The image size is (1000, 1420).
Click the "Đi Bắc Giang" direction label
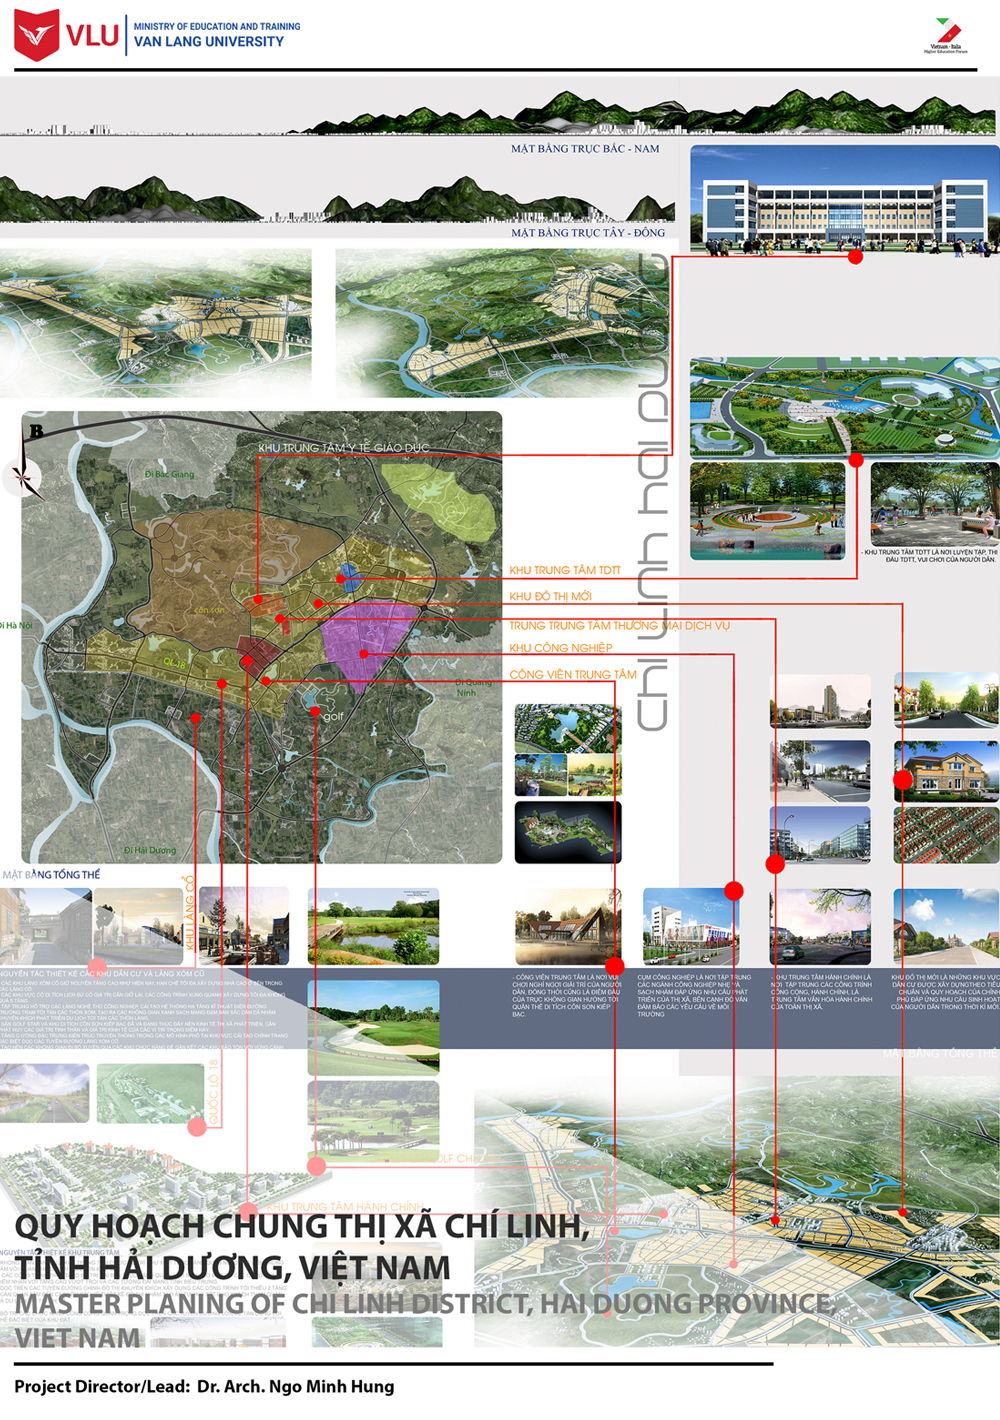[x=170, y=474]
